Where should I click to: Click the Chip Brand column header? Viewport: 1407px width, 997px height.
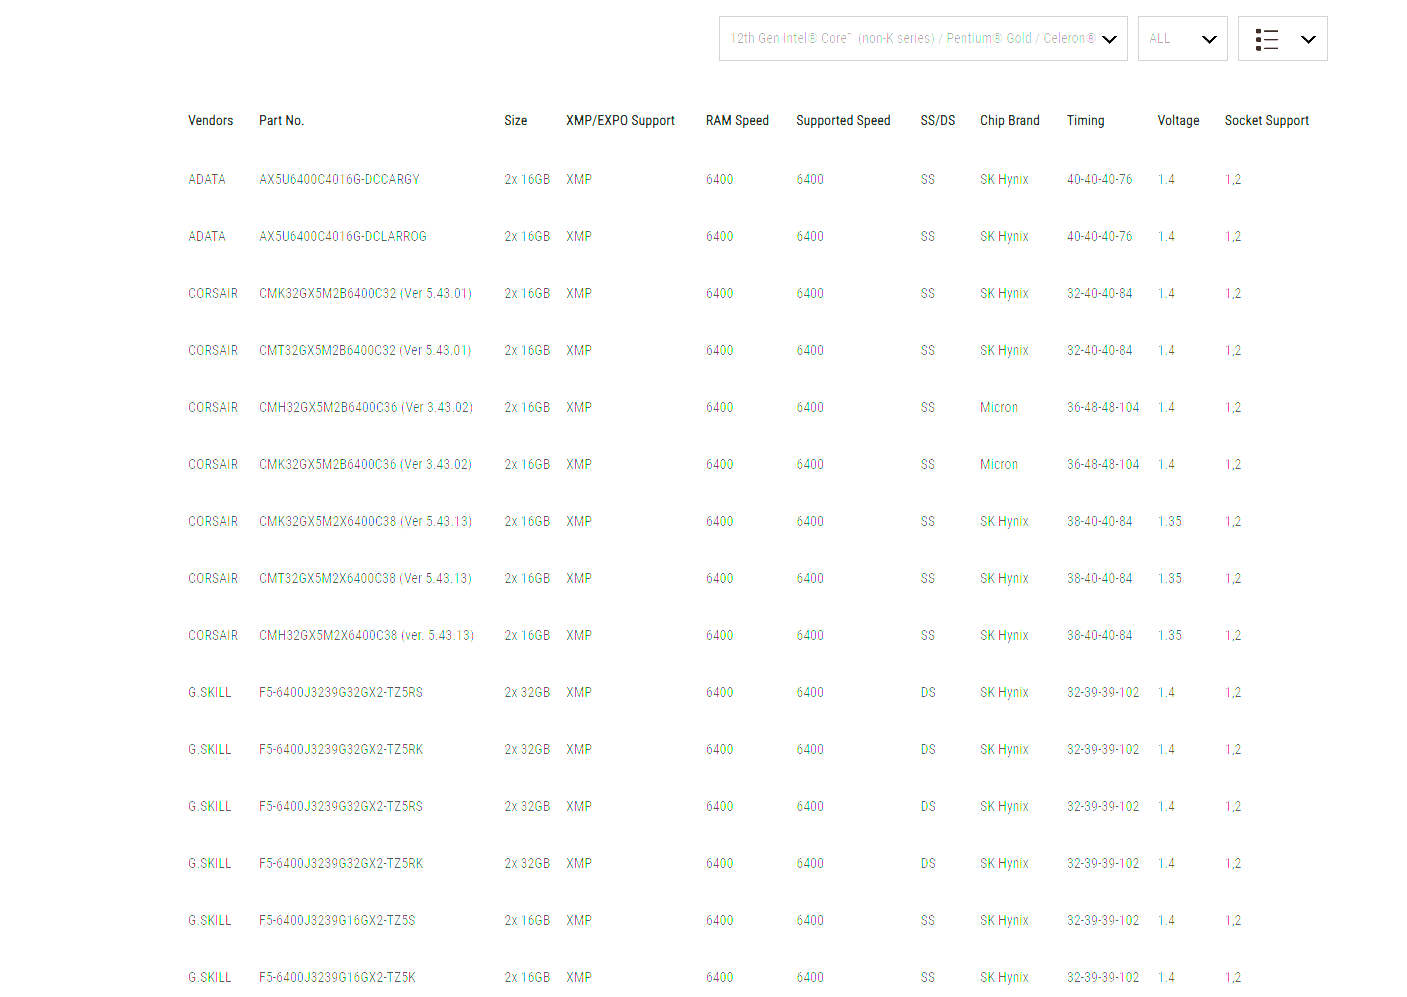click(x=1009, y=121)
